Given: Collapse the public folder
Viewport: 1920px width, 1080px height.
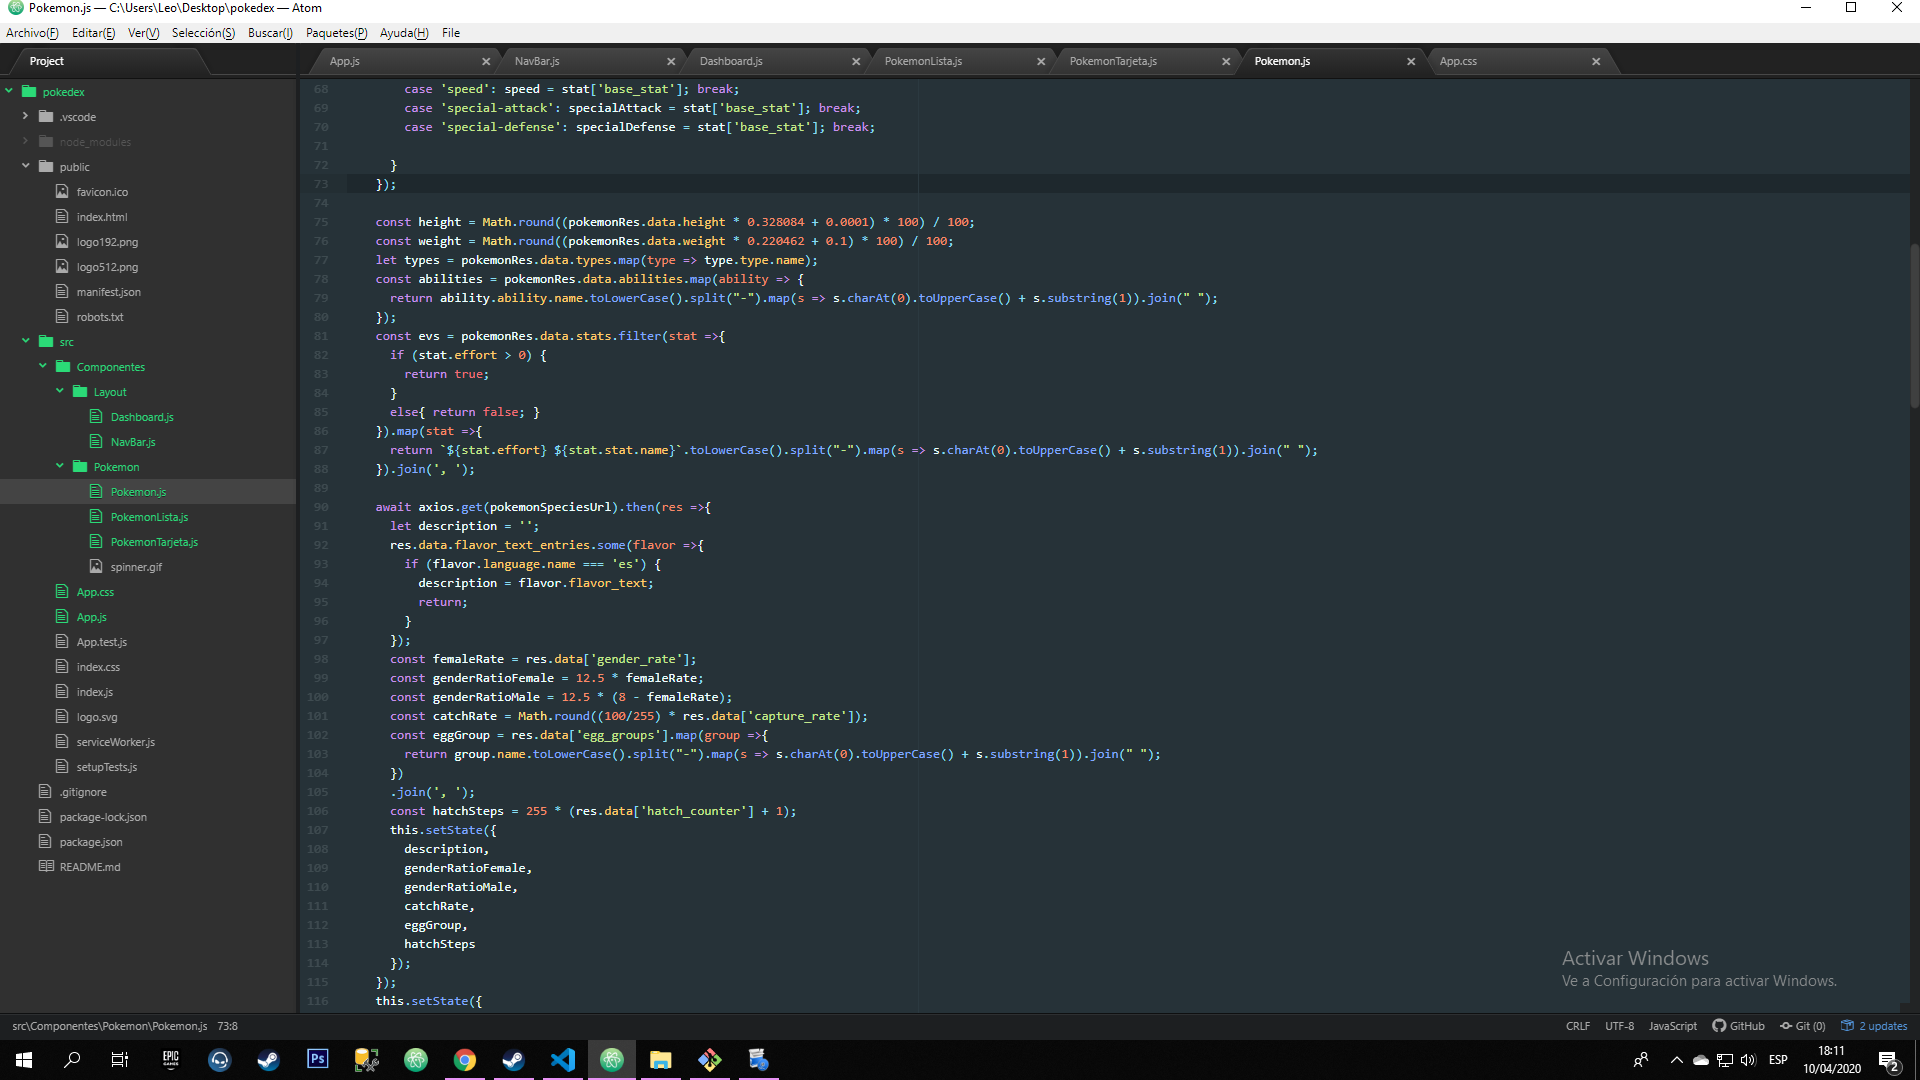Looking at the screenshot, I should (26, 166).
